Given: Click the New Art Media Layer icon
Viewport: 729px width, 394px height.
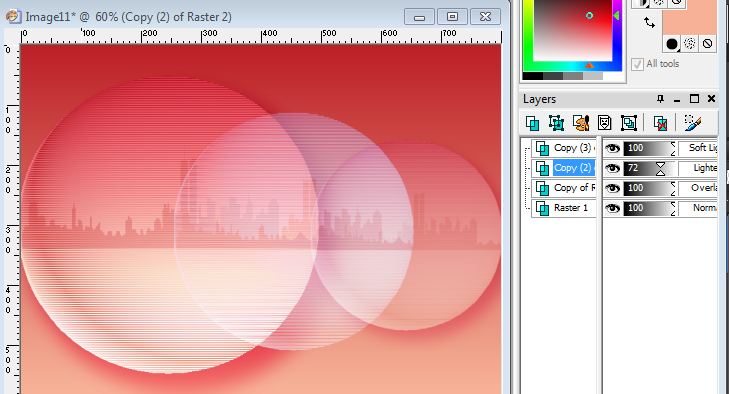Looking at the screenshot, I should tap(581, 123).
